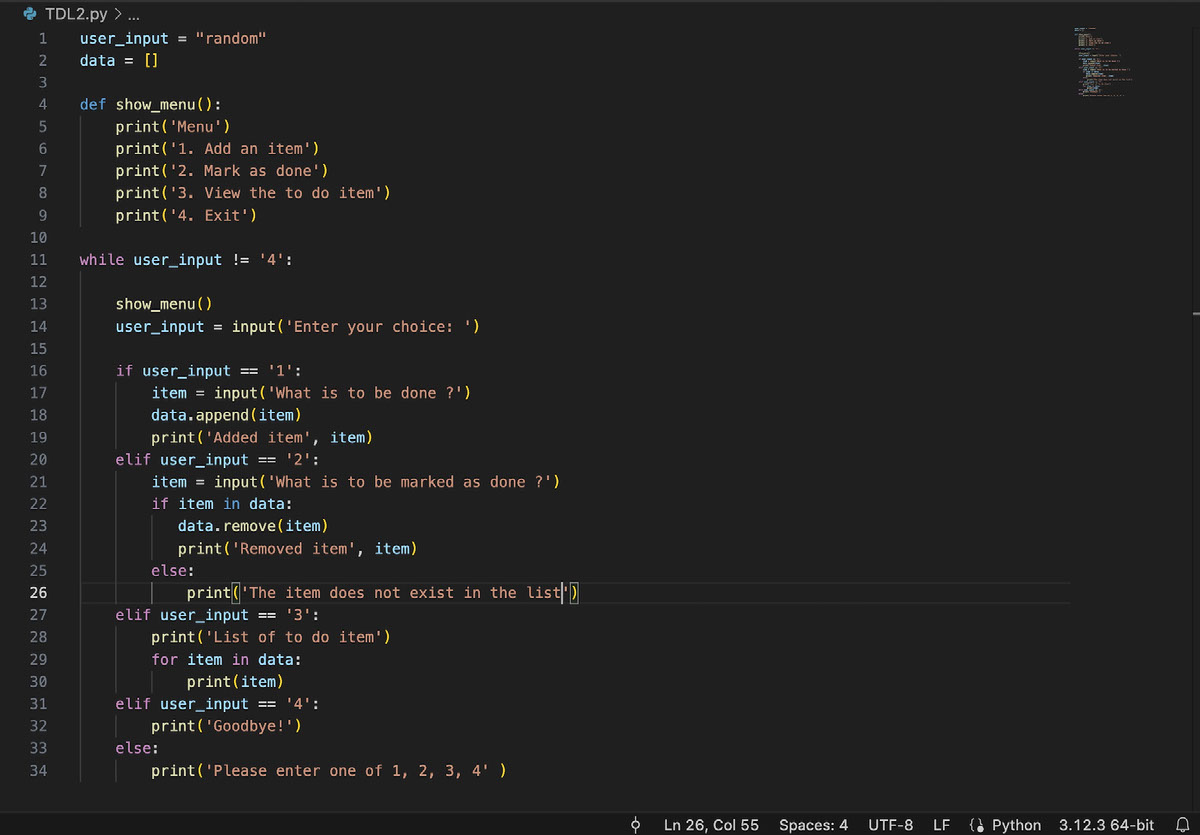Click line number 11 in gutter
This screenshot has height=835, width=1200.
[38, 260]
